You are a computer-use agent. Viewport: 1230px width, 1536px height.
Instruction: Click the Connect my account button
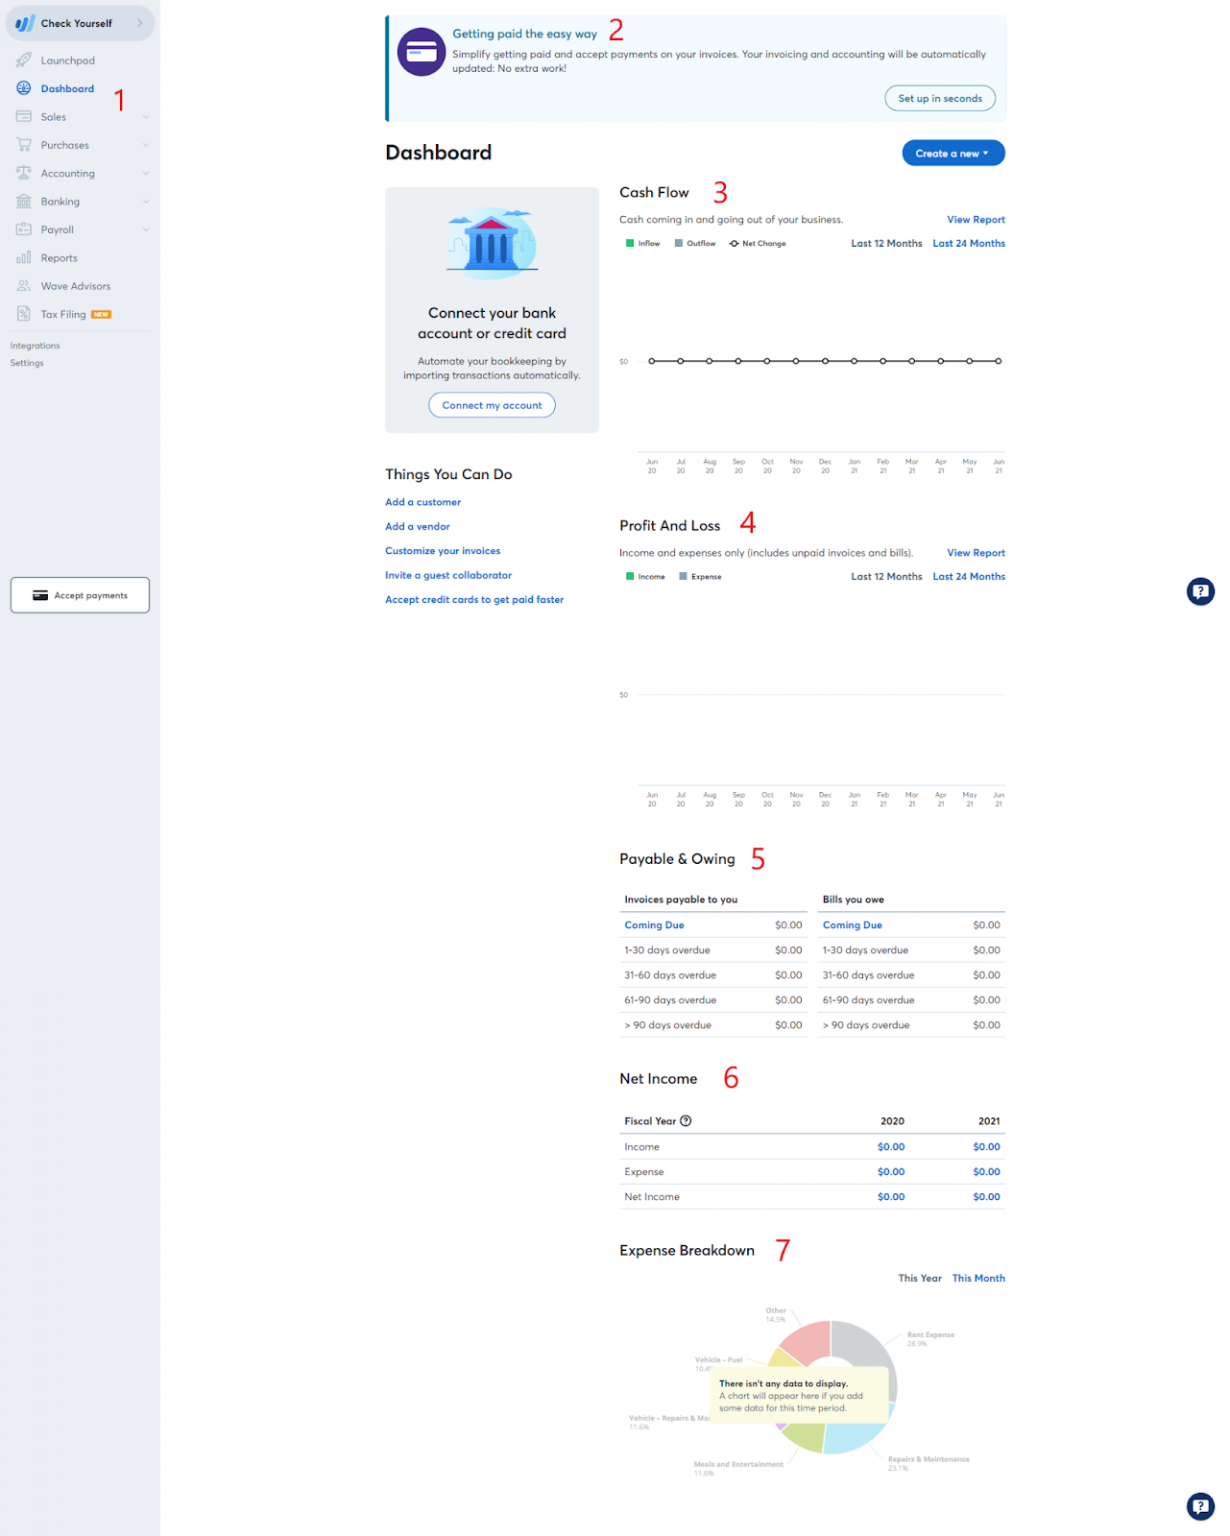click(491, 405)
